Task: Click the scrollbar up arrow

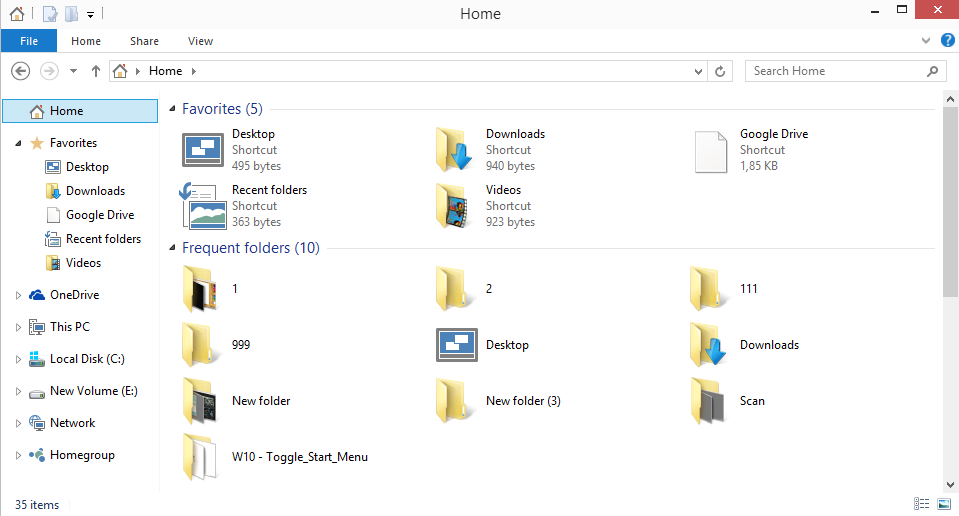Action: pos(950,98)
